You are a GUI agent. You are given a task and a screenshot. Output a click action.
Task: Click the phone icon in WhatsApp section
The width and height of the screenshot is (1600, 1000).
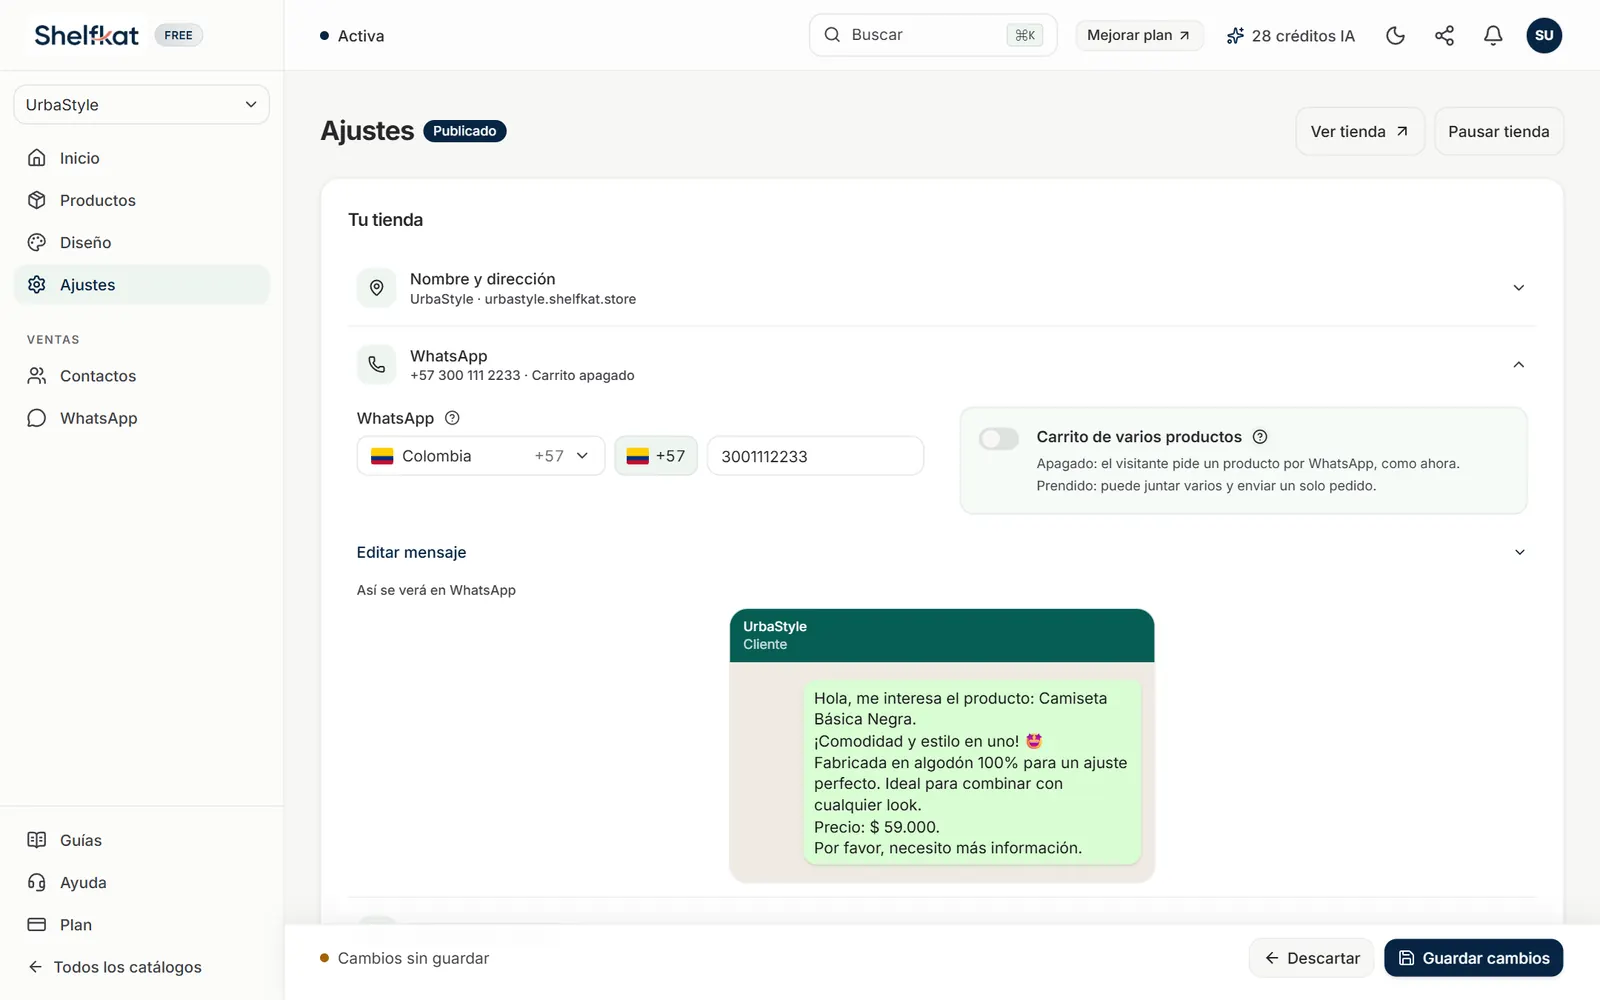click(x=377, y=365)
